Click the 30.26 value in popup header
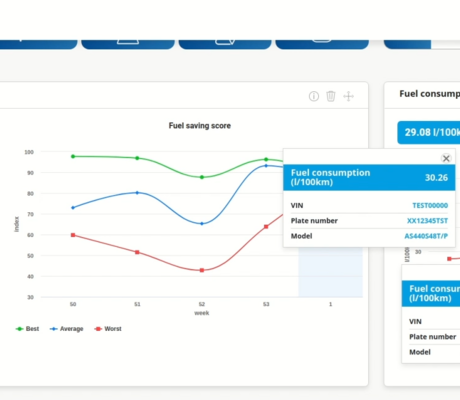 (x=436, y=178)
